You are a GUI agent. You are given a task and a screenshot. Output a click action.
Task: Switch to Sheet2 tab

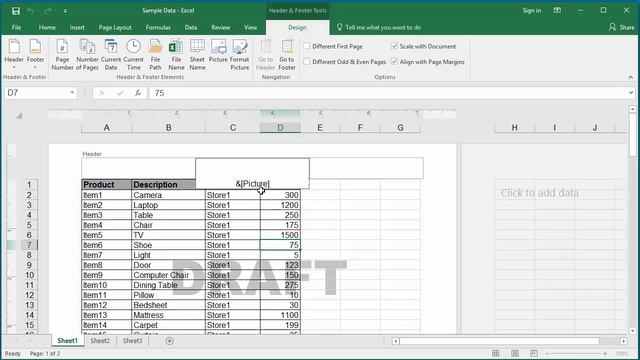coord(100,341)
